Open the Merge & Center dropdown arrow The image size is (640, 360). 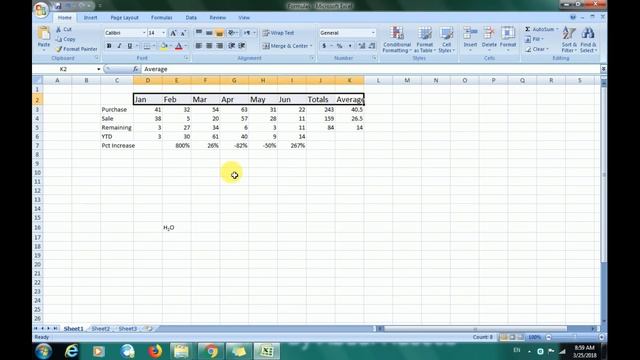pos(311,46)
